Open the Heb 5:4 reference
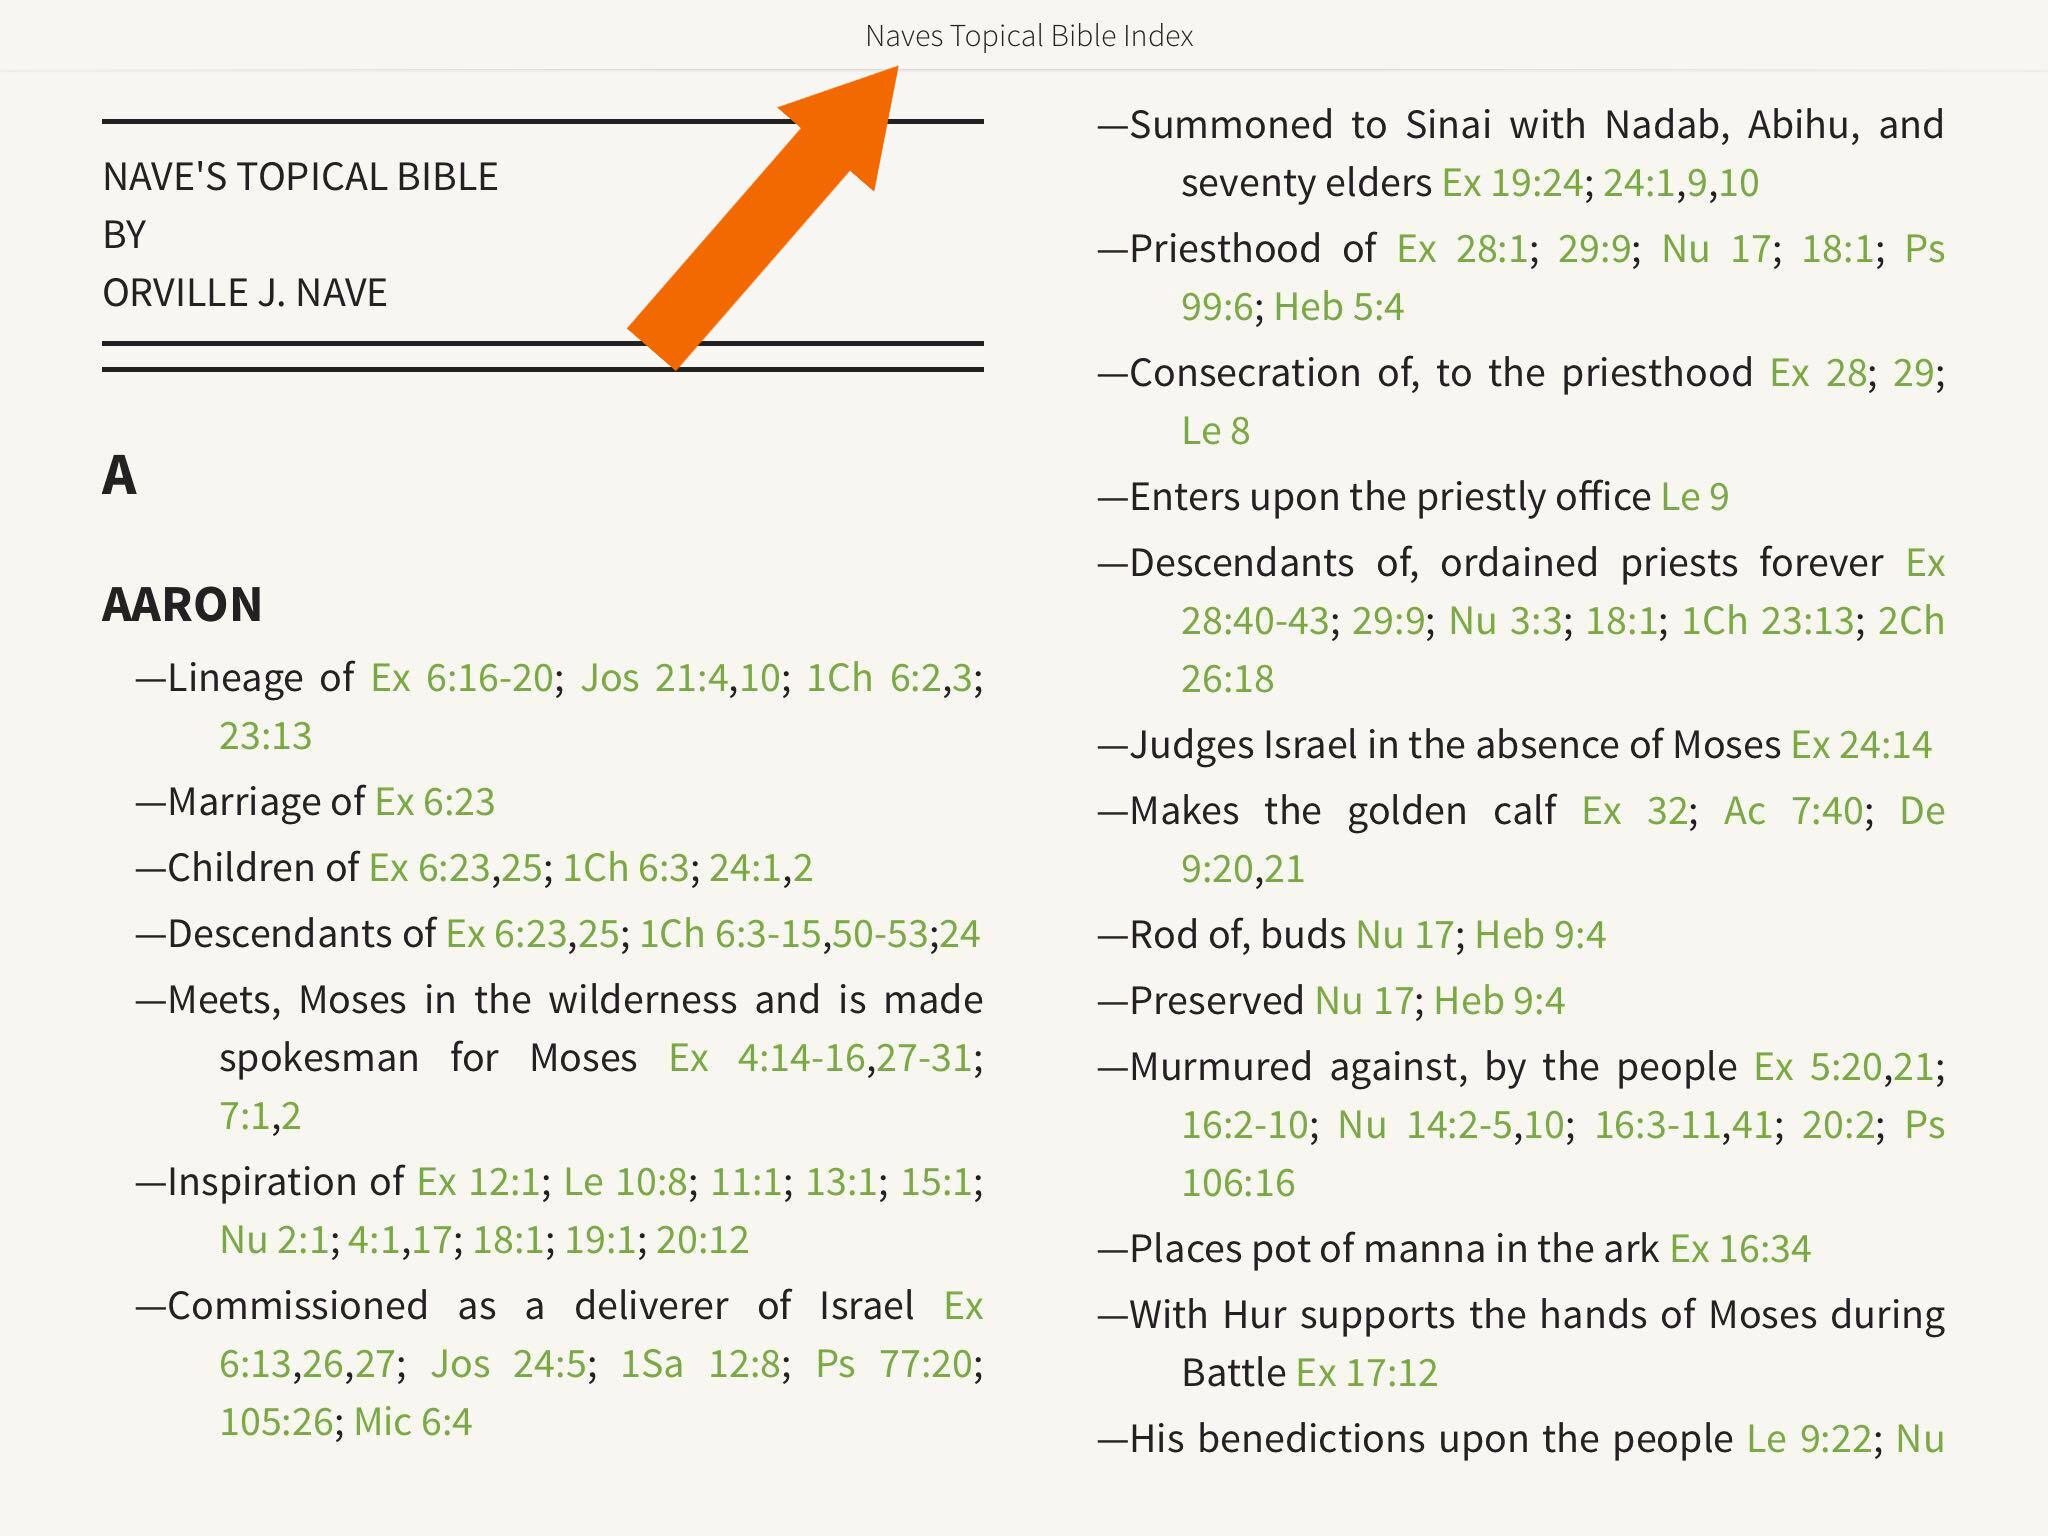2048x1536 pixels. [1339, 308]
